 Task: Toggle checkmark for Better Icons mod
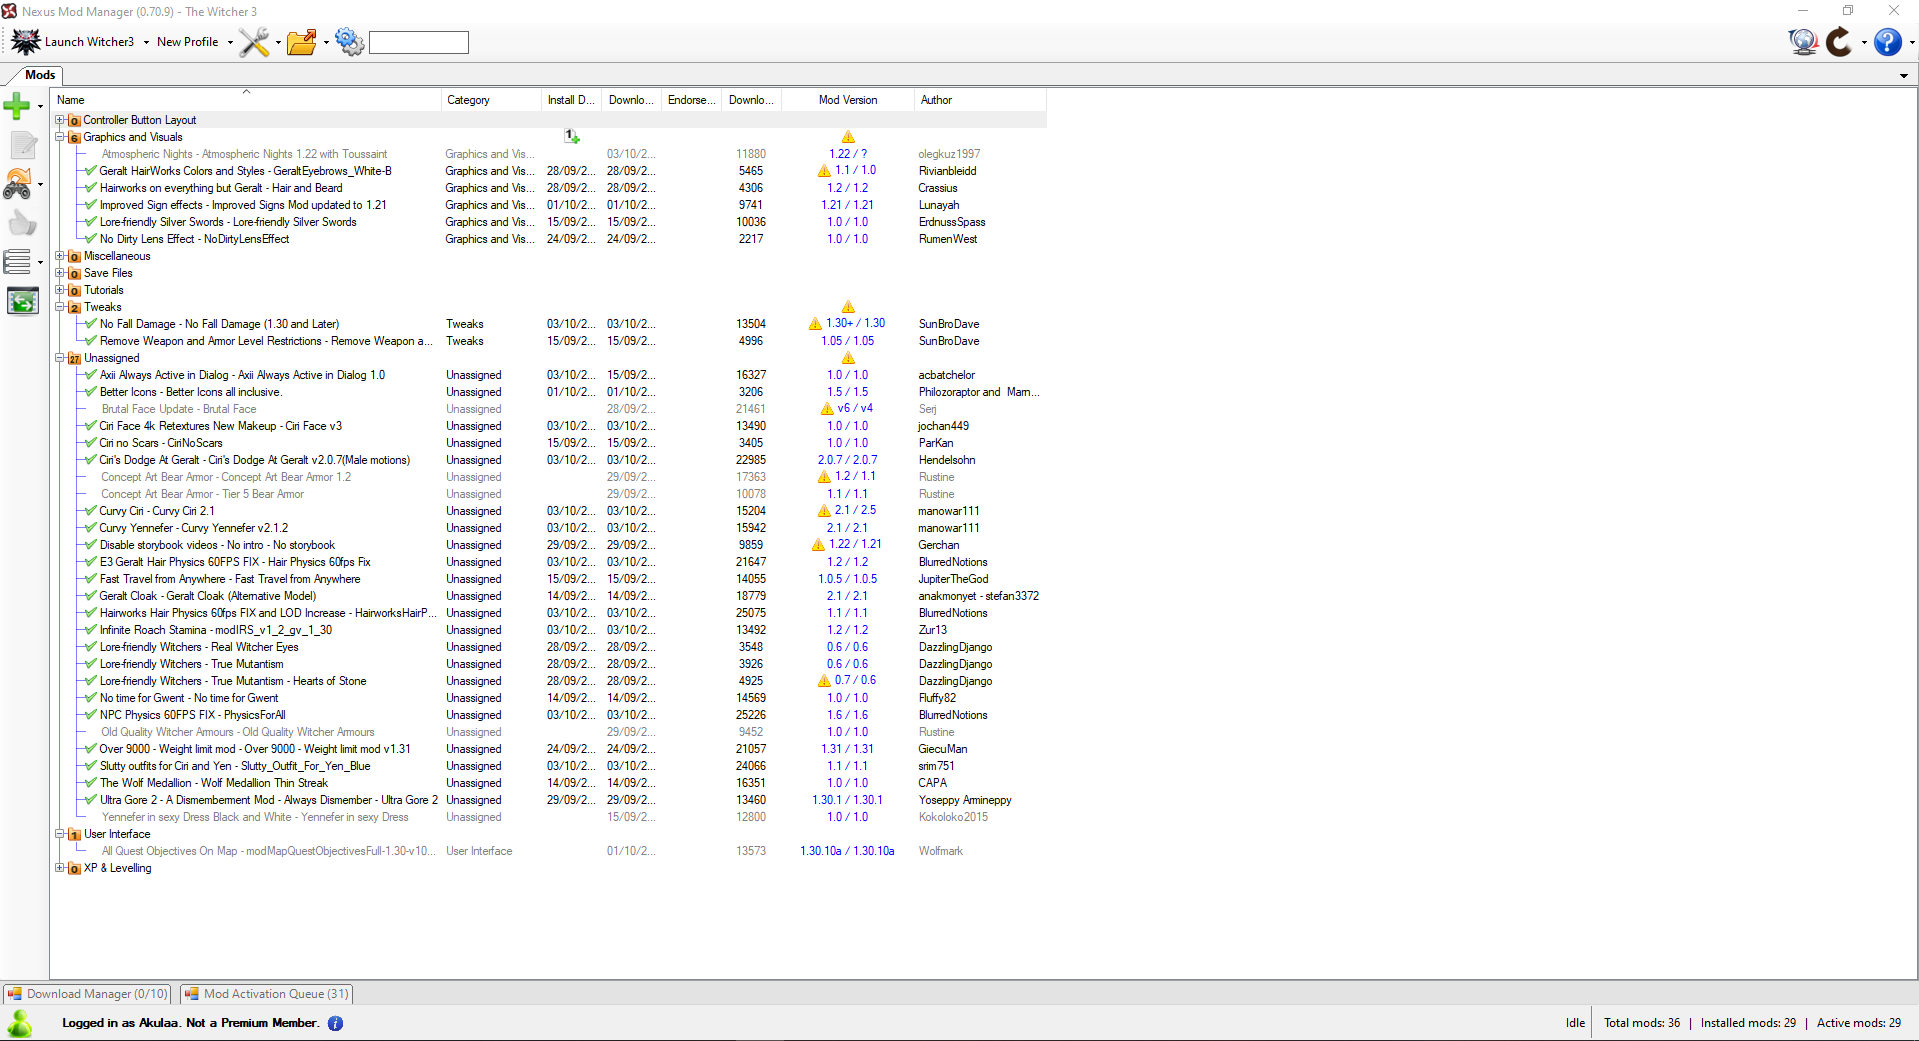[91, 392]
